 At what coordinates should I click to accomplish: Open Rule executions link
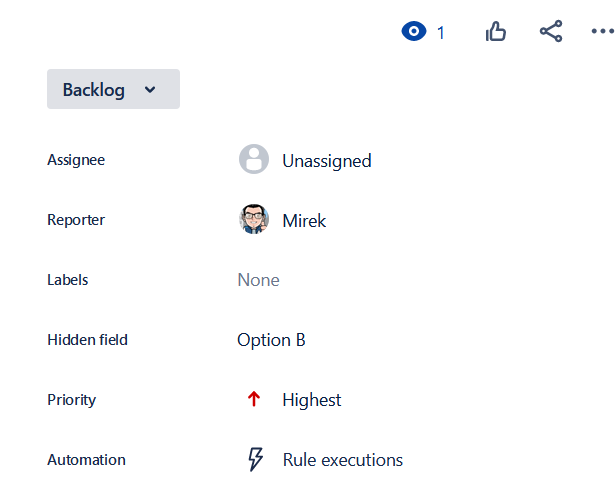click(342, 460)
